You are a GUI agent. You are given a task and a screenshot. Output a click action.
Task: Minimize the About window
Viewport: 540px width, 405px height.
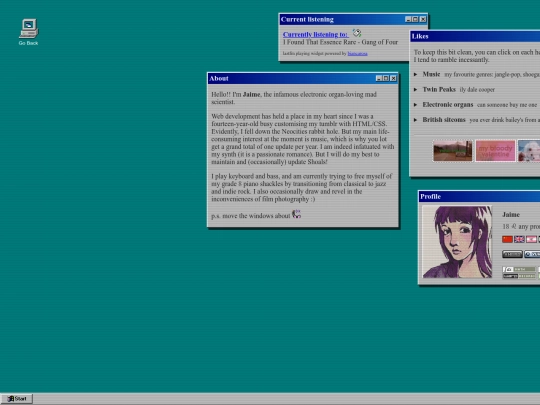coord(379,79)
